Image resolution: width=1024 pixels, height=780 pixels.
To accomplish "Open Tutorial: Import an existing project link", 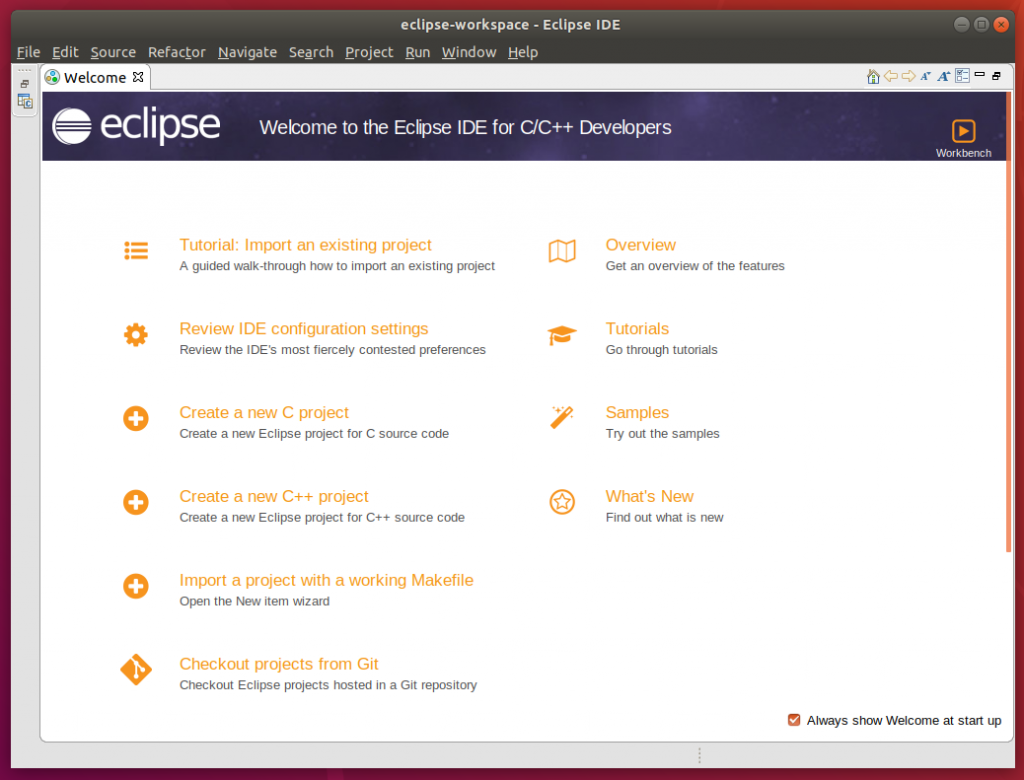I will click(305, 245).
